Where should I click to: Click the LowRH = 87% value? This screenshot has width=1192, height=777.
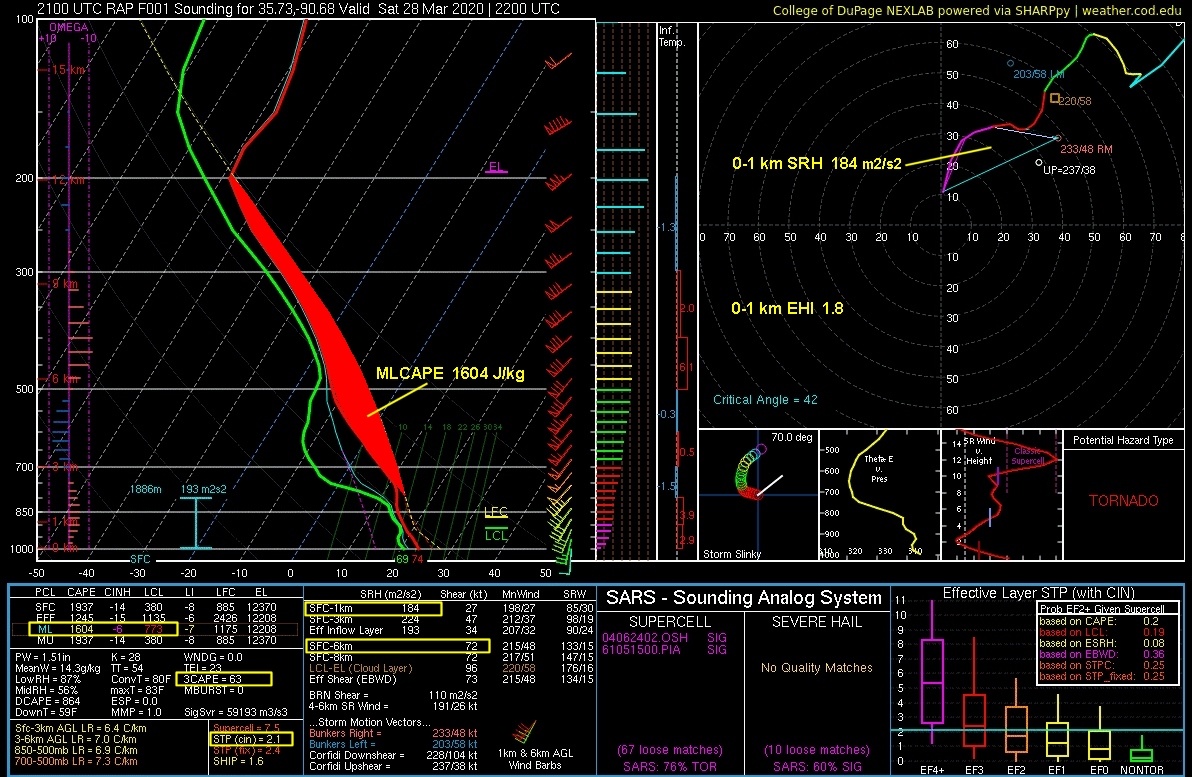(x=47, y=679)
